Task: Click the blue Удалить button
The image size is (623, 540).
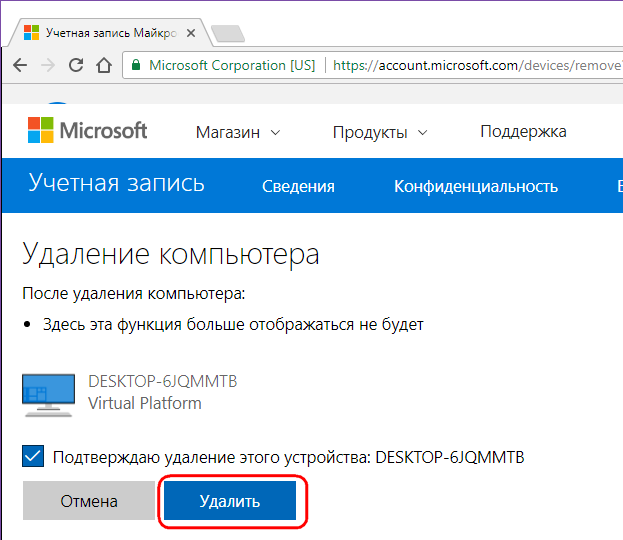Action: (x=230, y=501)
